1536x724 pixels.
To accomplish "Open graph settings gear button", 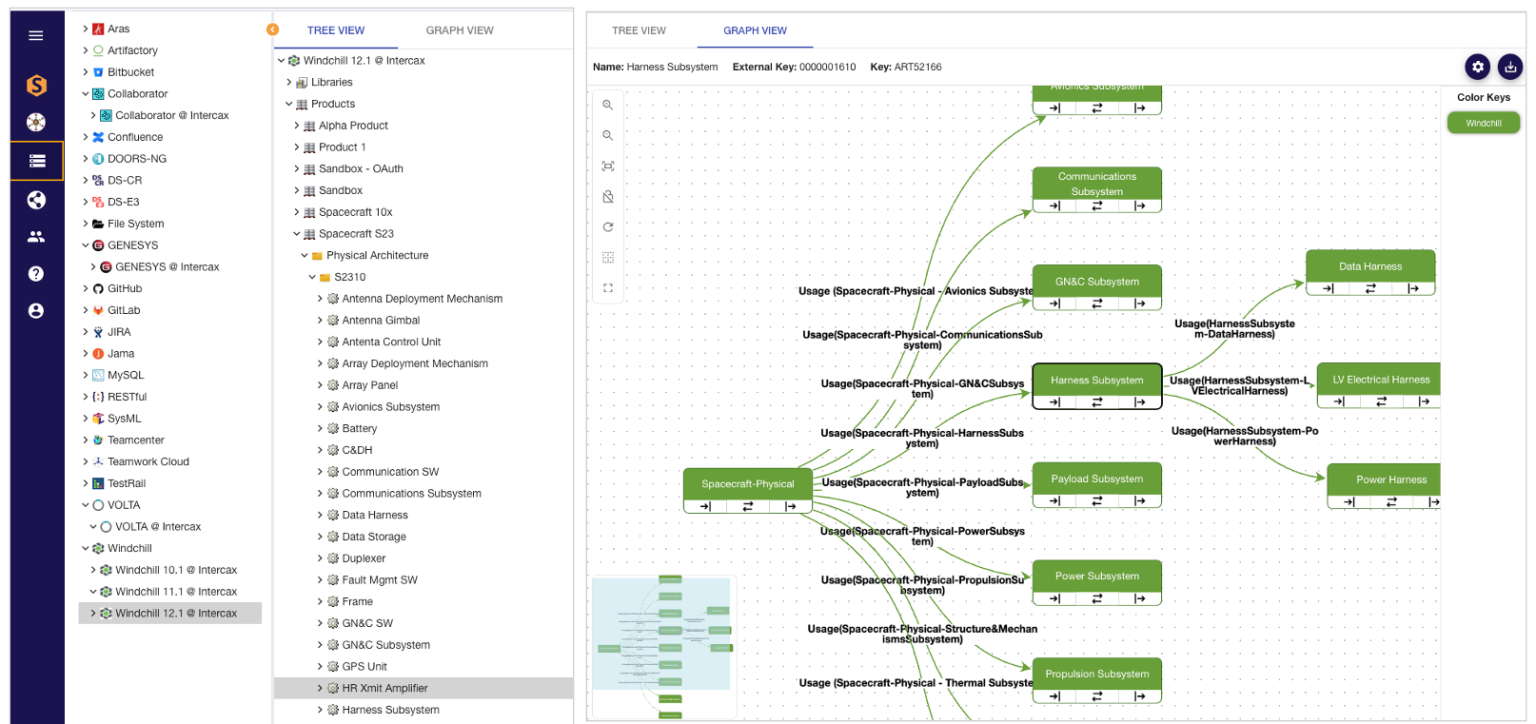I will point(1477,67).
